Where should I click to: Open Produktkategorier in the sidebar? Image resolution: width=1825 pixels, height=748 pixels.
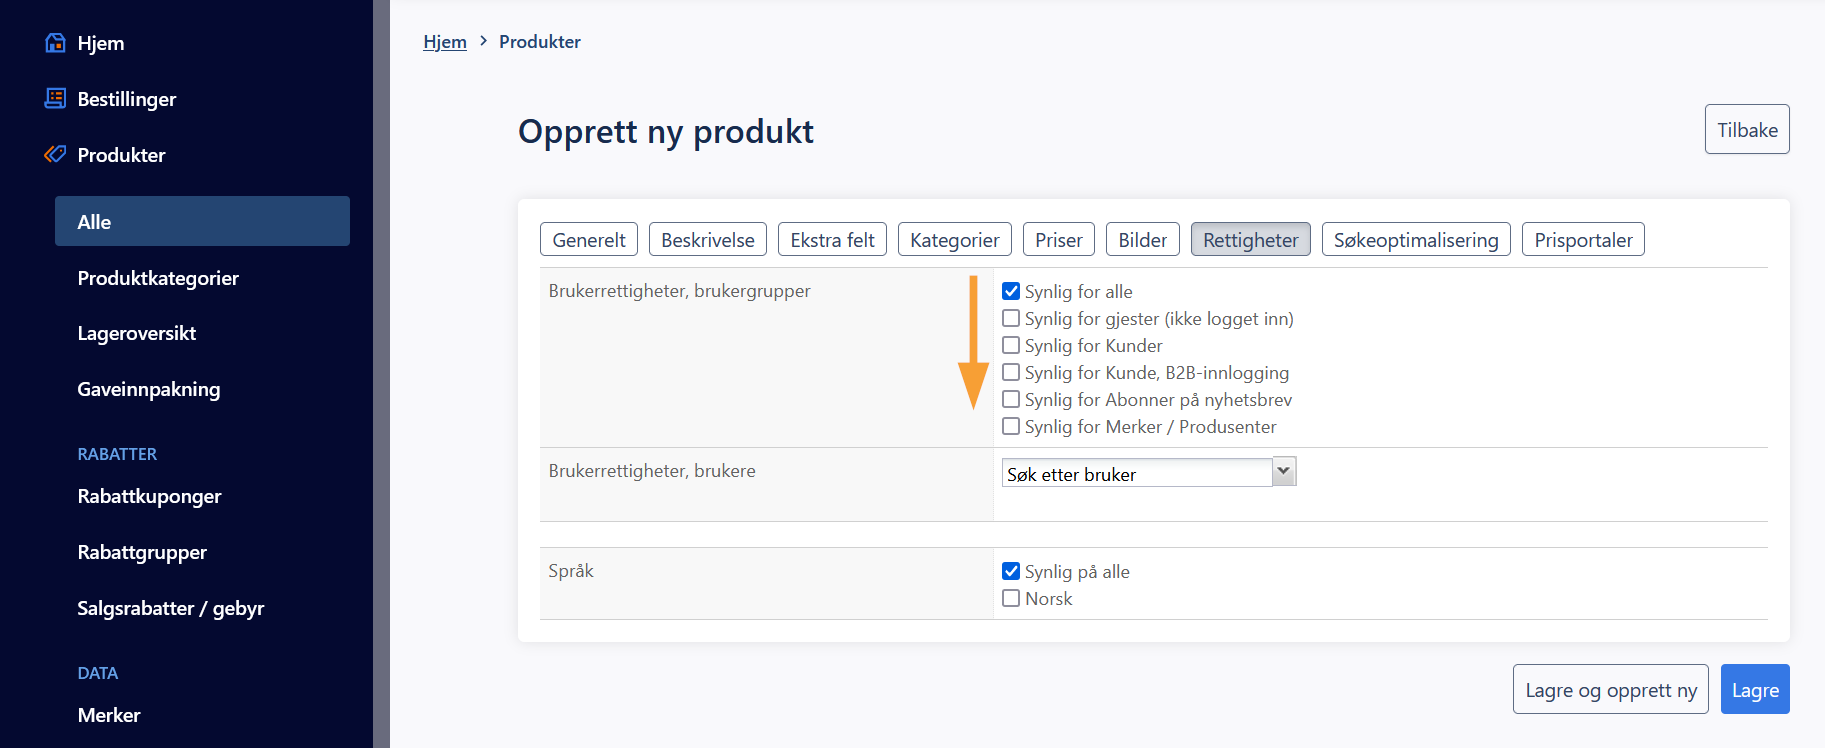158,278
